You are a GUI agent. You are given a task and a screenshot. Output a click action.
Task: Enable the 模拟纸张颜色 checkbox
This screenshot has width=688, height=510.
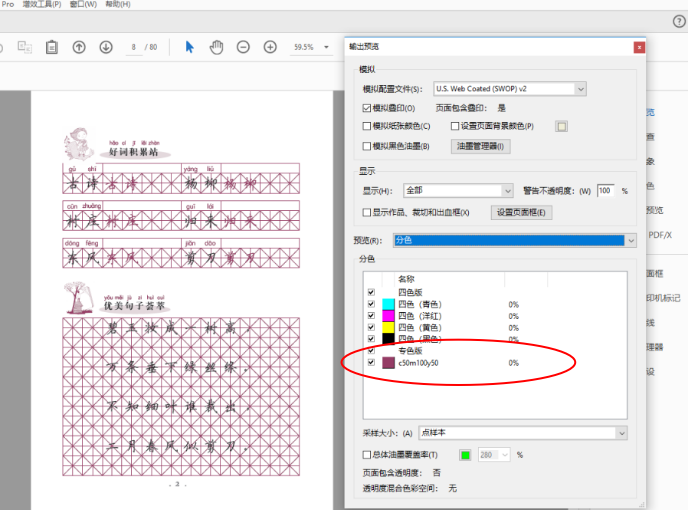(367, 126)
